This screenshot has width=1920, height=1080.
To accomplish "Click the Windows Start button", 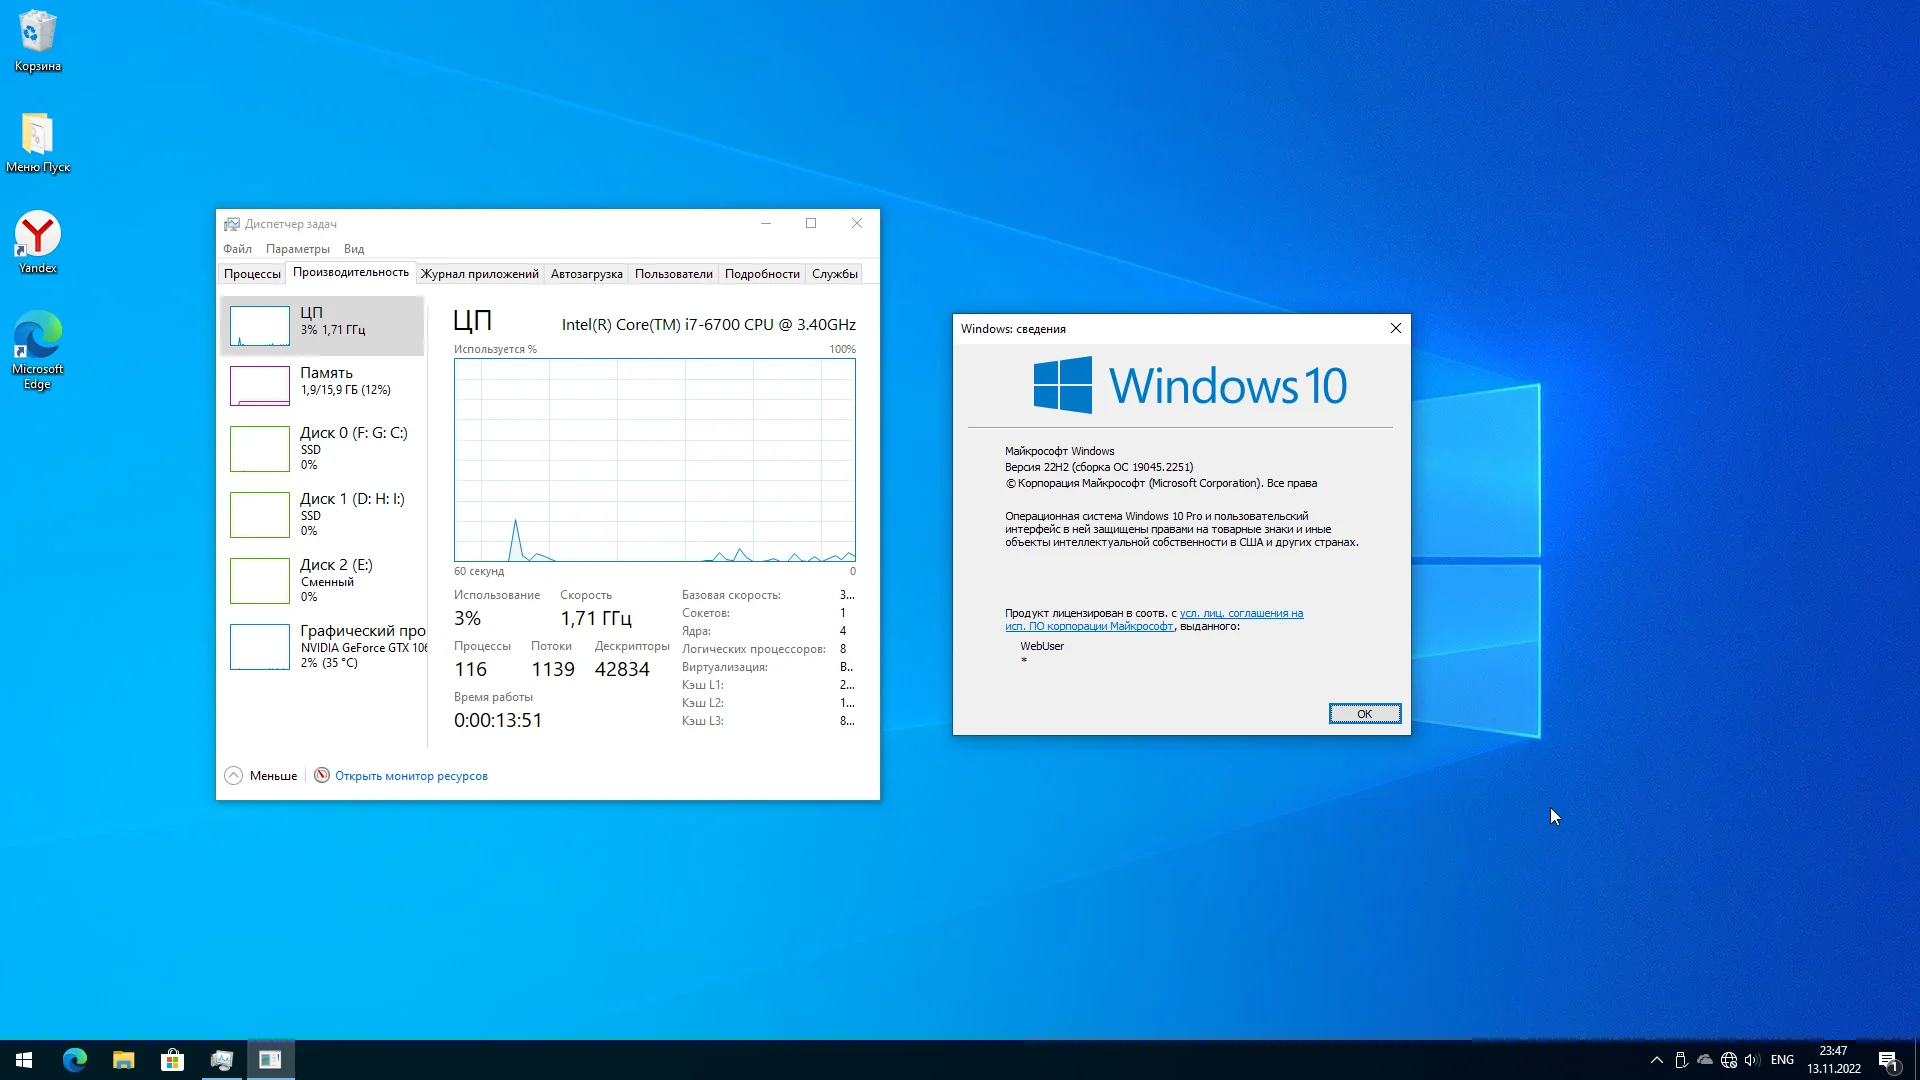I will point(24,1060).
